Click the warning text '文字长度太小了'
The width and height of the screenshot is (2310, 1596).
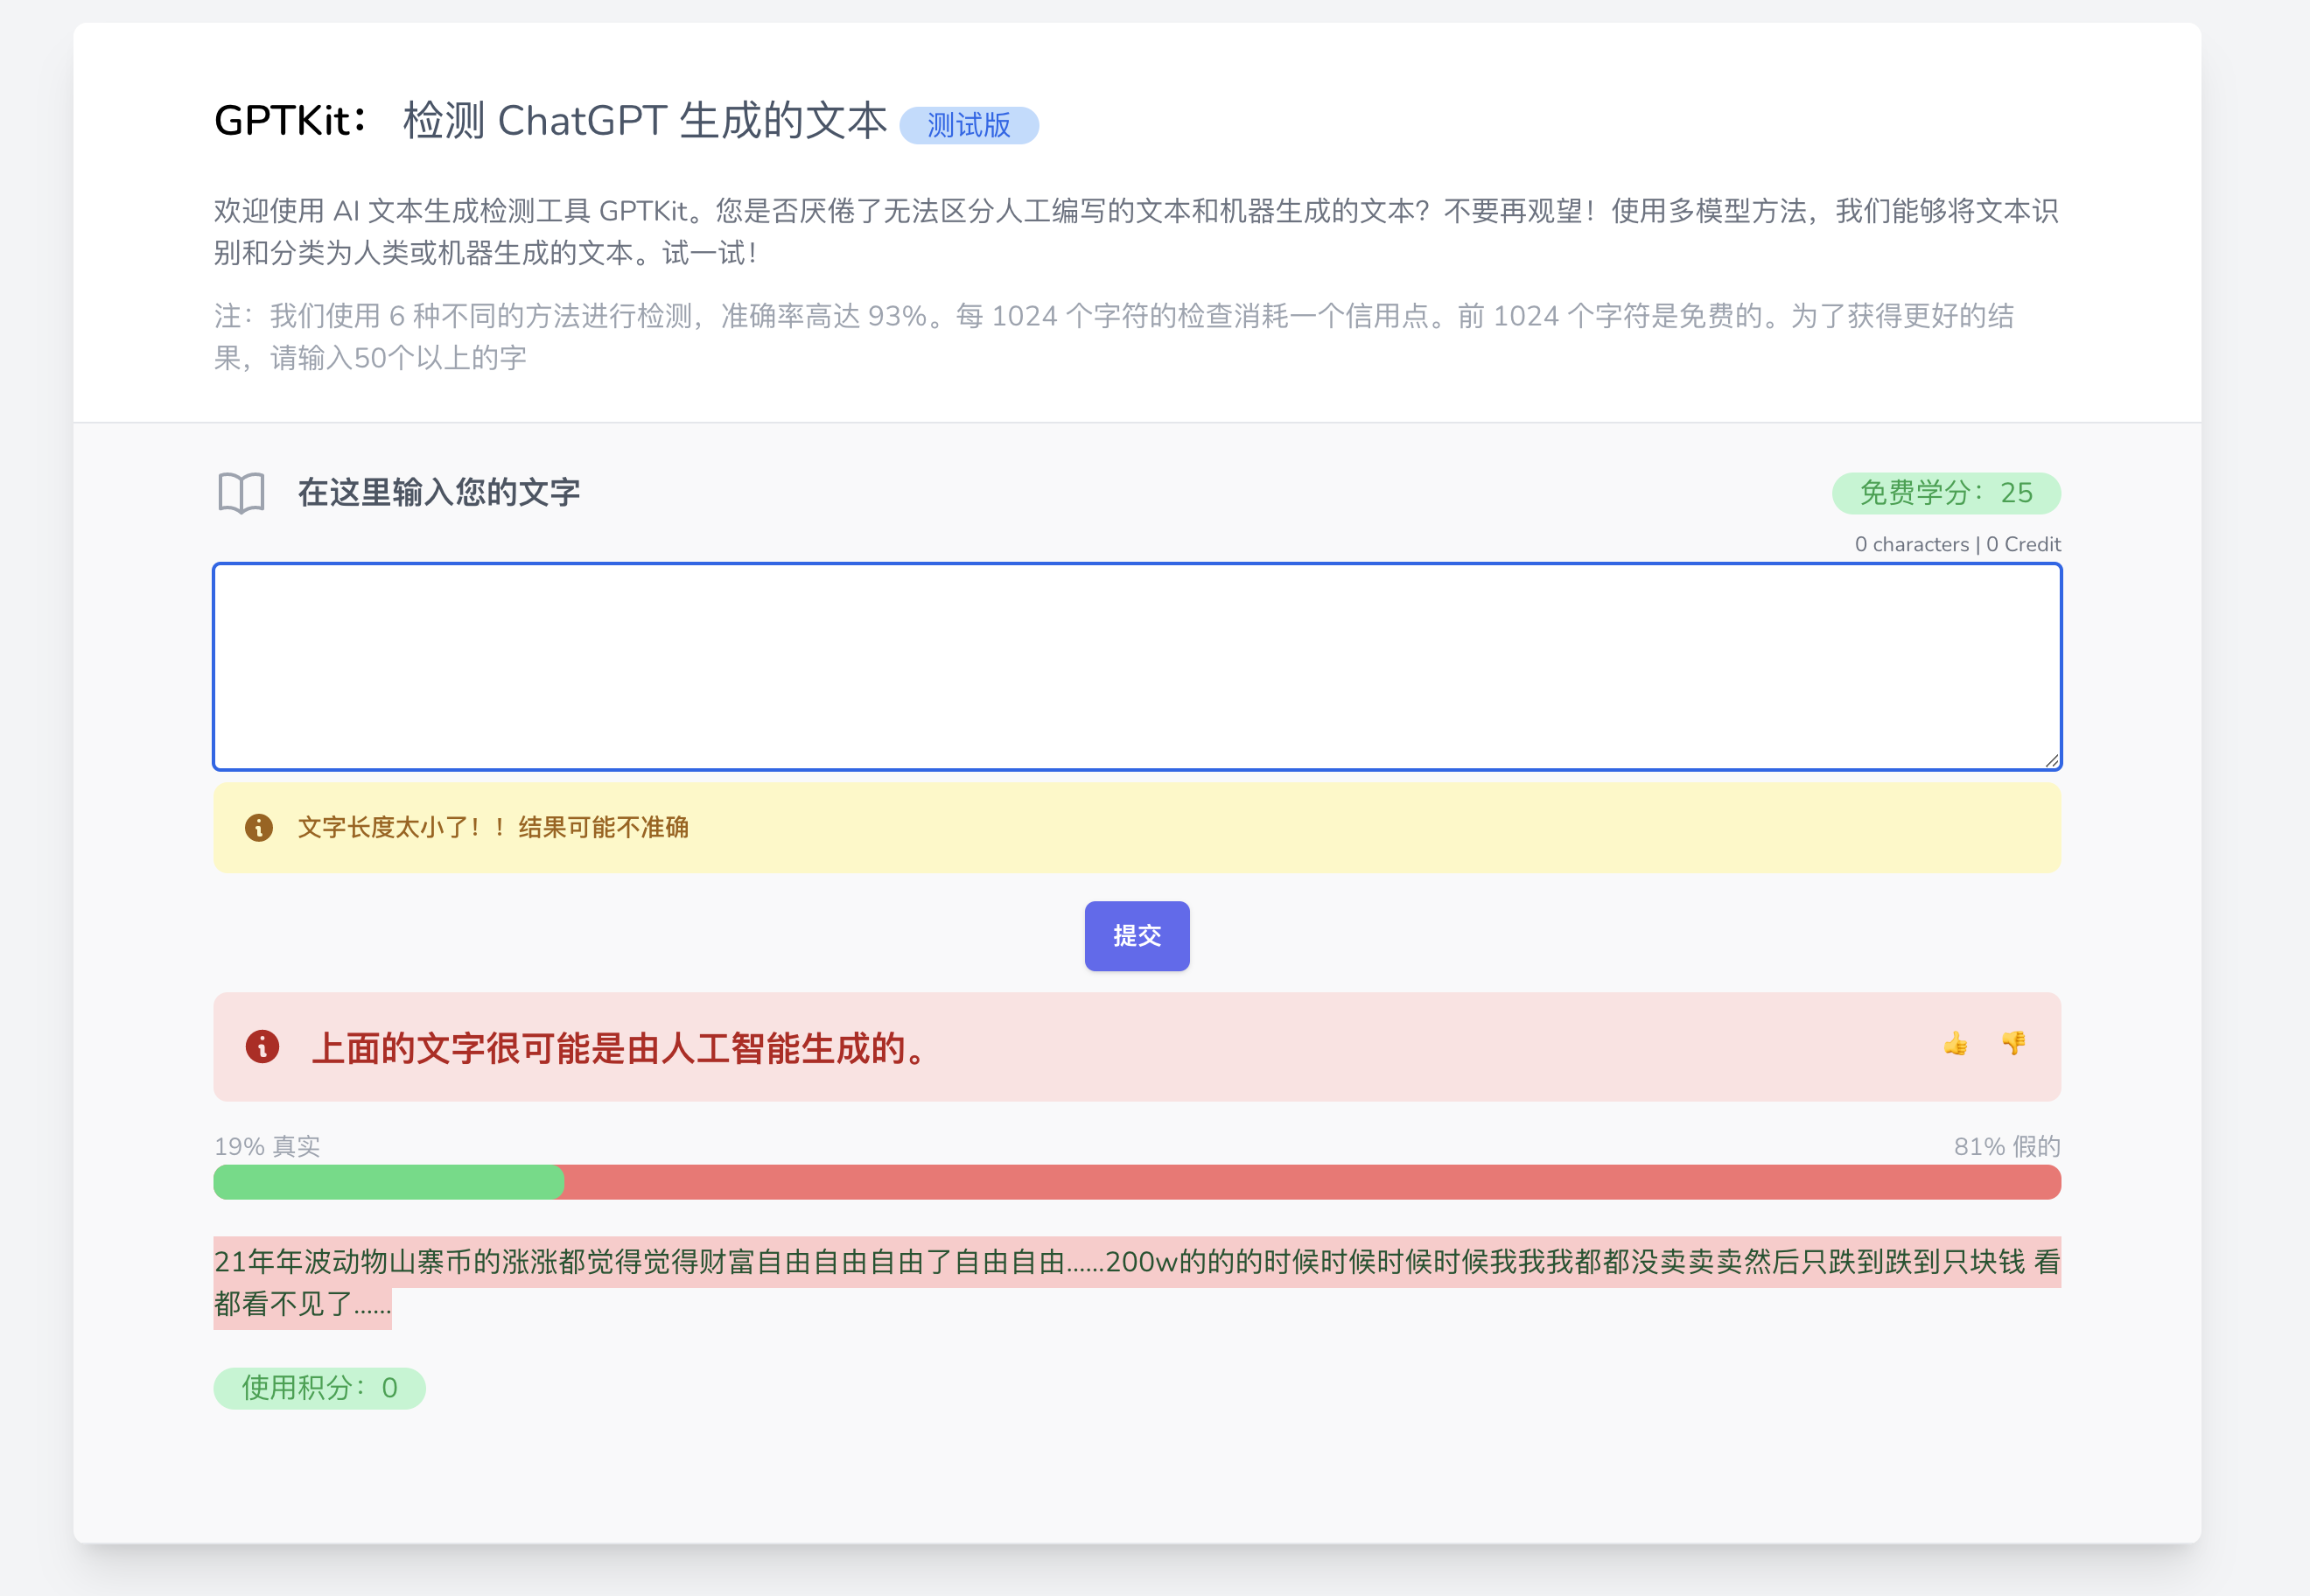coord(493,828)
